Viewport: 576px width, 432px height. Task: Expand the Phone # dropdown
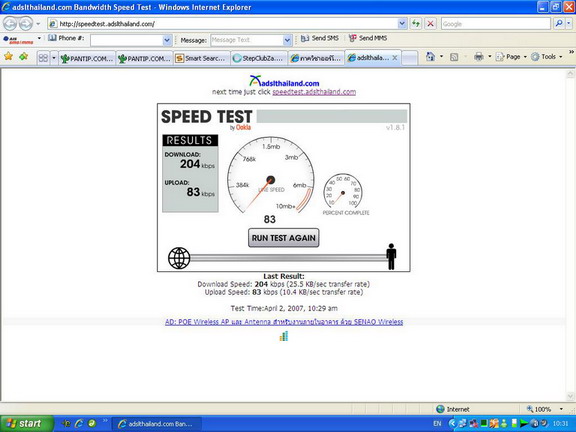click(167, 40)
